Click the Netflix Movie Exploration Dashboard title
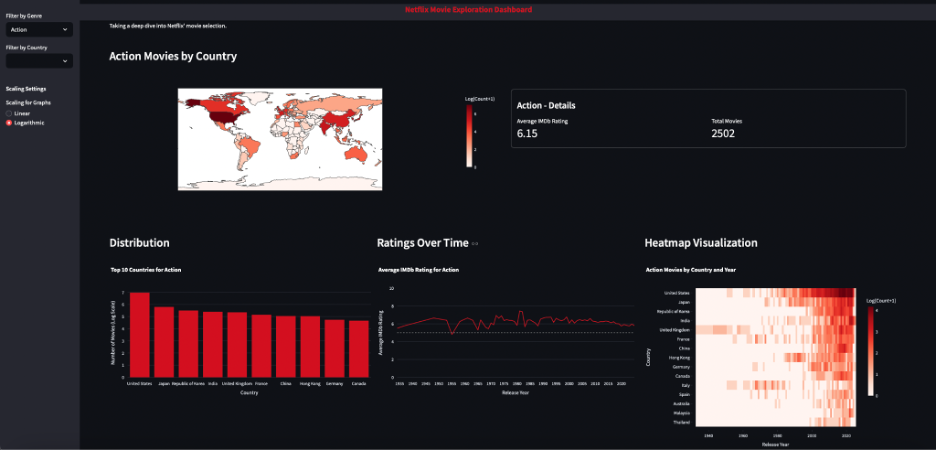 click(x=468, y=10)
